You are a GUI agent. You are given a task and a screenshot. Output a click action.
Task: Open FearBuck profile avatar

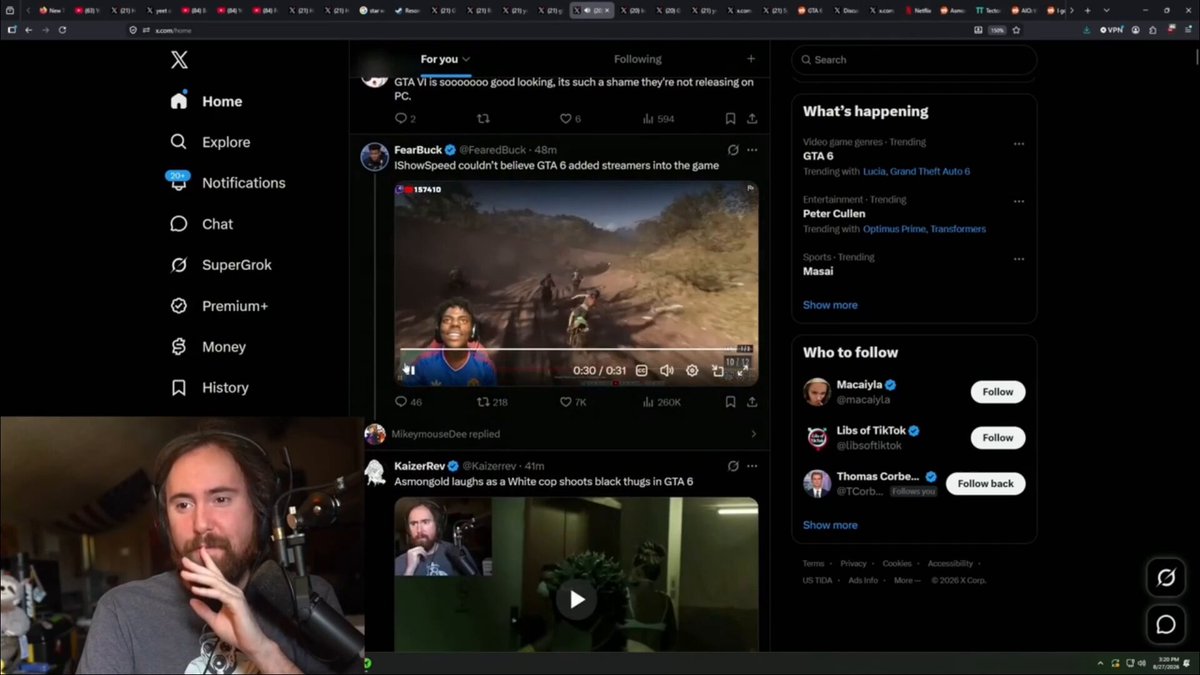click(x=374, y=157)
